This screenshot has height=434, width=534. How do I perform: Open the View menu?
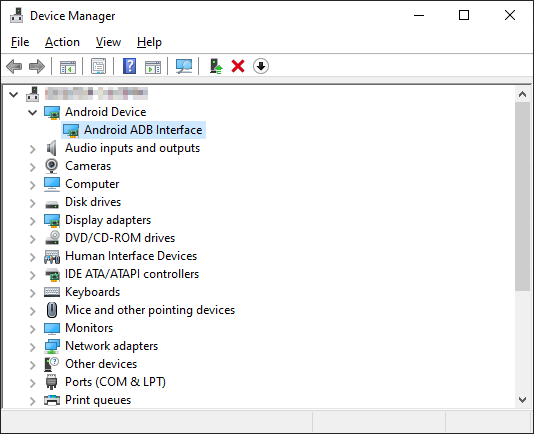pos(108,42)
